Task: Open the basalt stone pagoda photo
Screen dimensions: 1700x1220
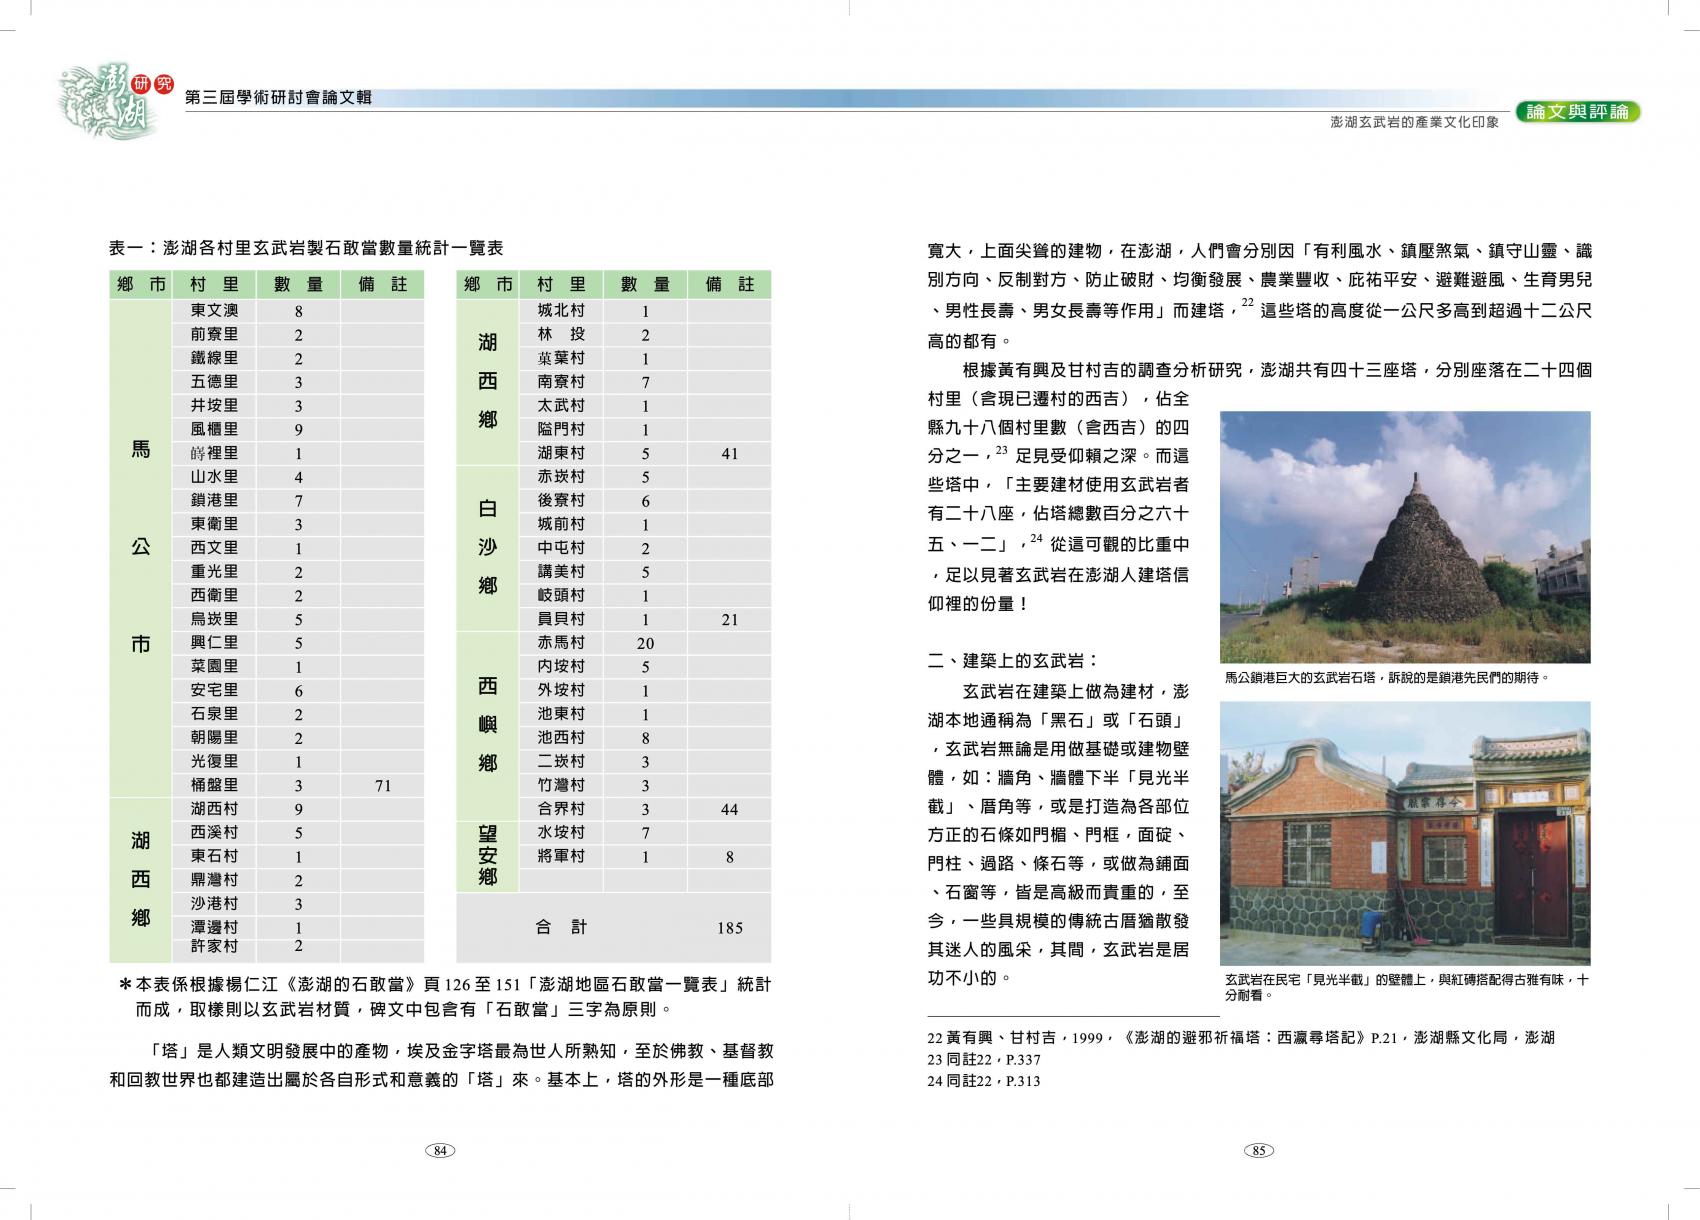Action: [x=1404, y=537]
